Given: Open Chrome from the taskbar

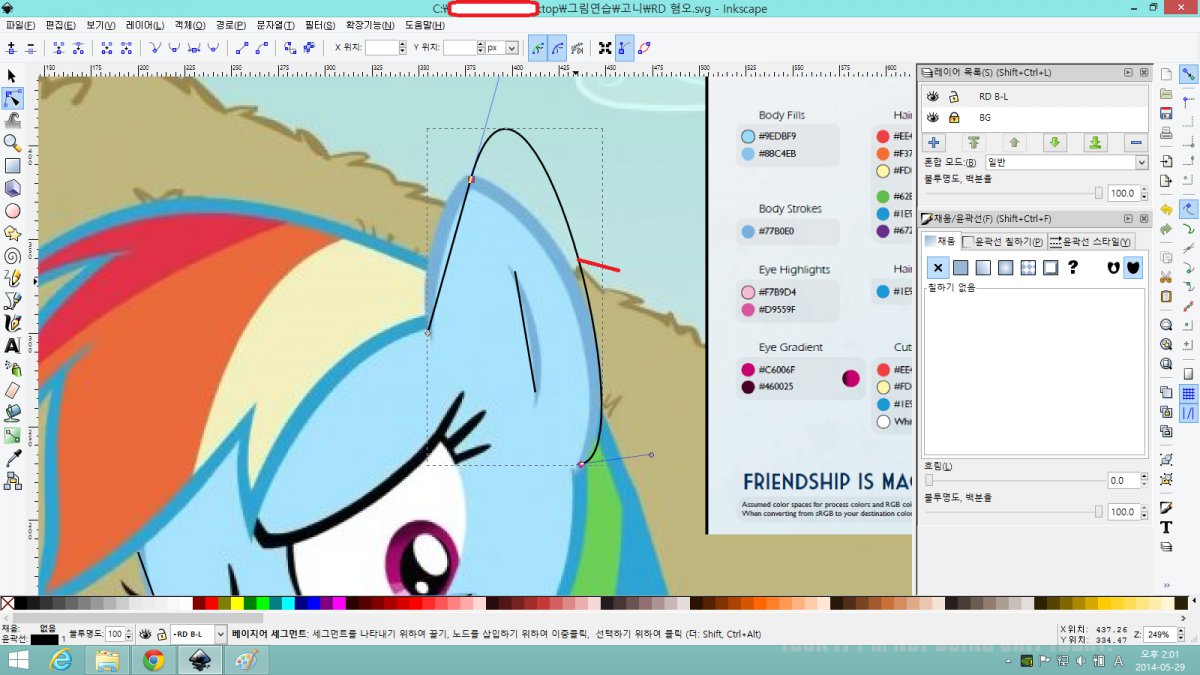Looking at the screenshot, I should [x=153, y=660].
